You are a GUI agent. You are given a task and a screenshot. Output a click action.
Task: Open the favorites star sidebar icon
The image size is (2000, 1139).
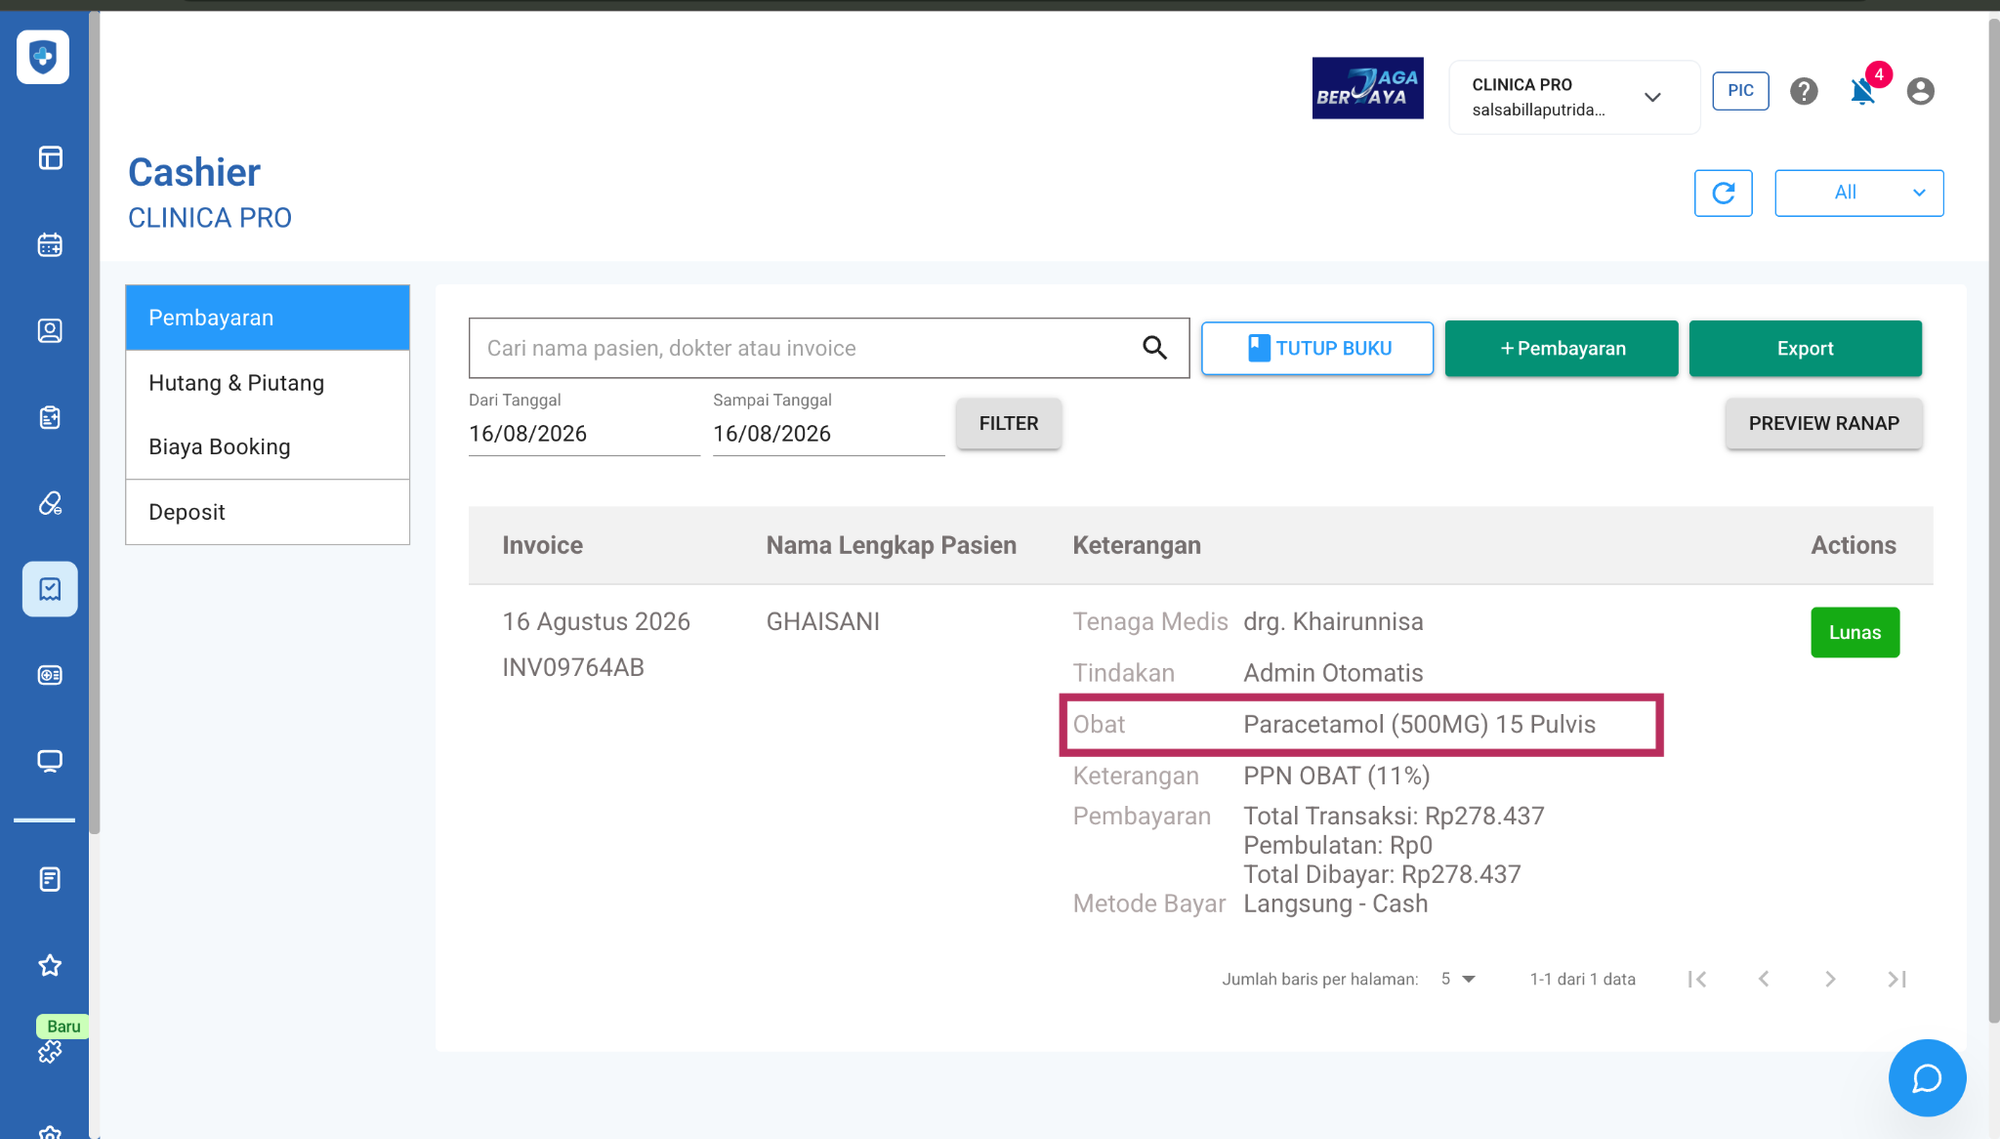pyautogui.click(x=50, y=965)
